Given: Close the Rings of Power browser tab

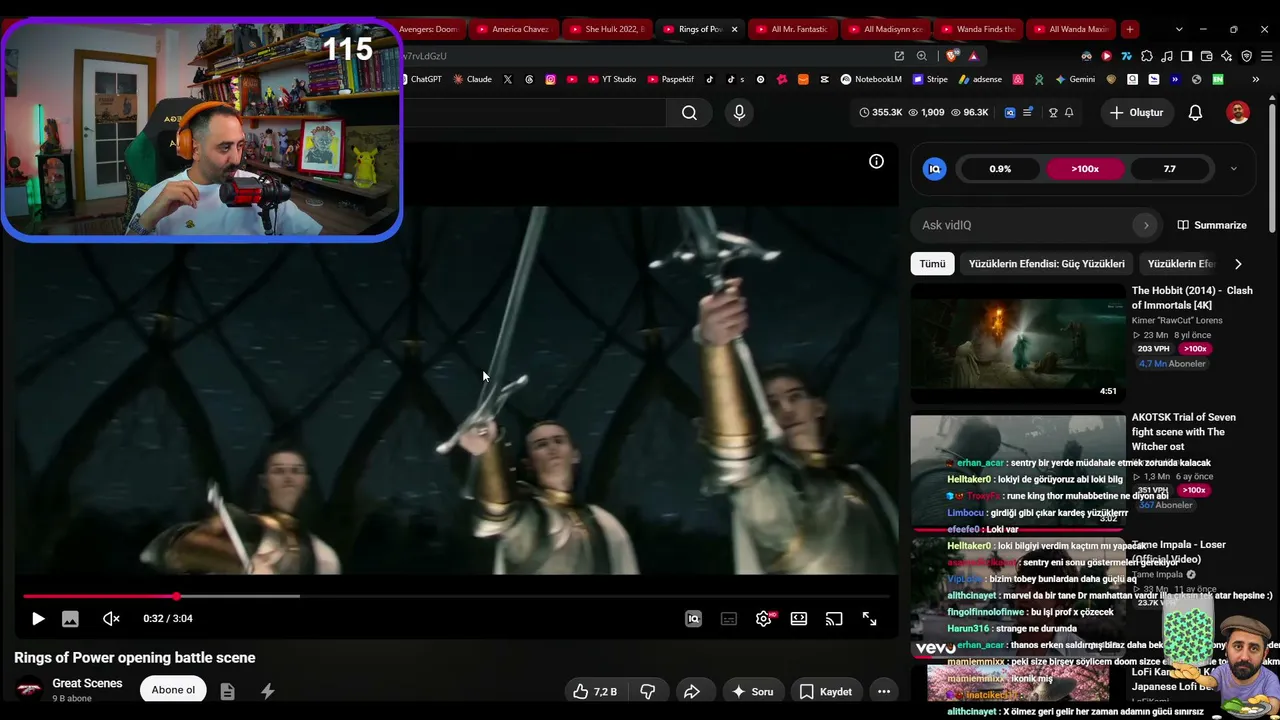Looking at the screenshot, I should pyautogui.click(x=734, y=29).
